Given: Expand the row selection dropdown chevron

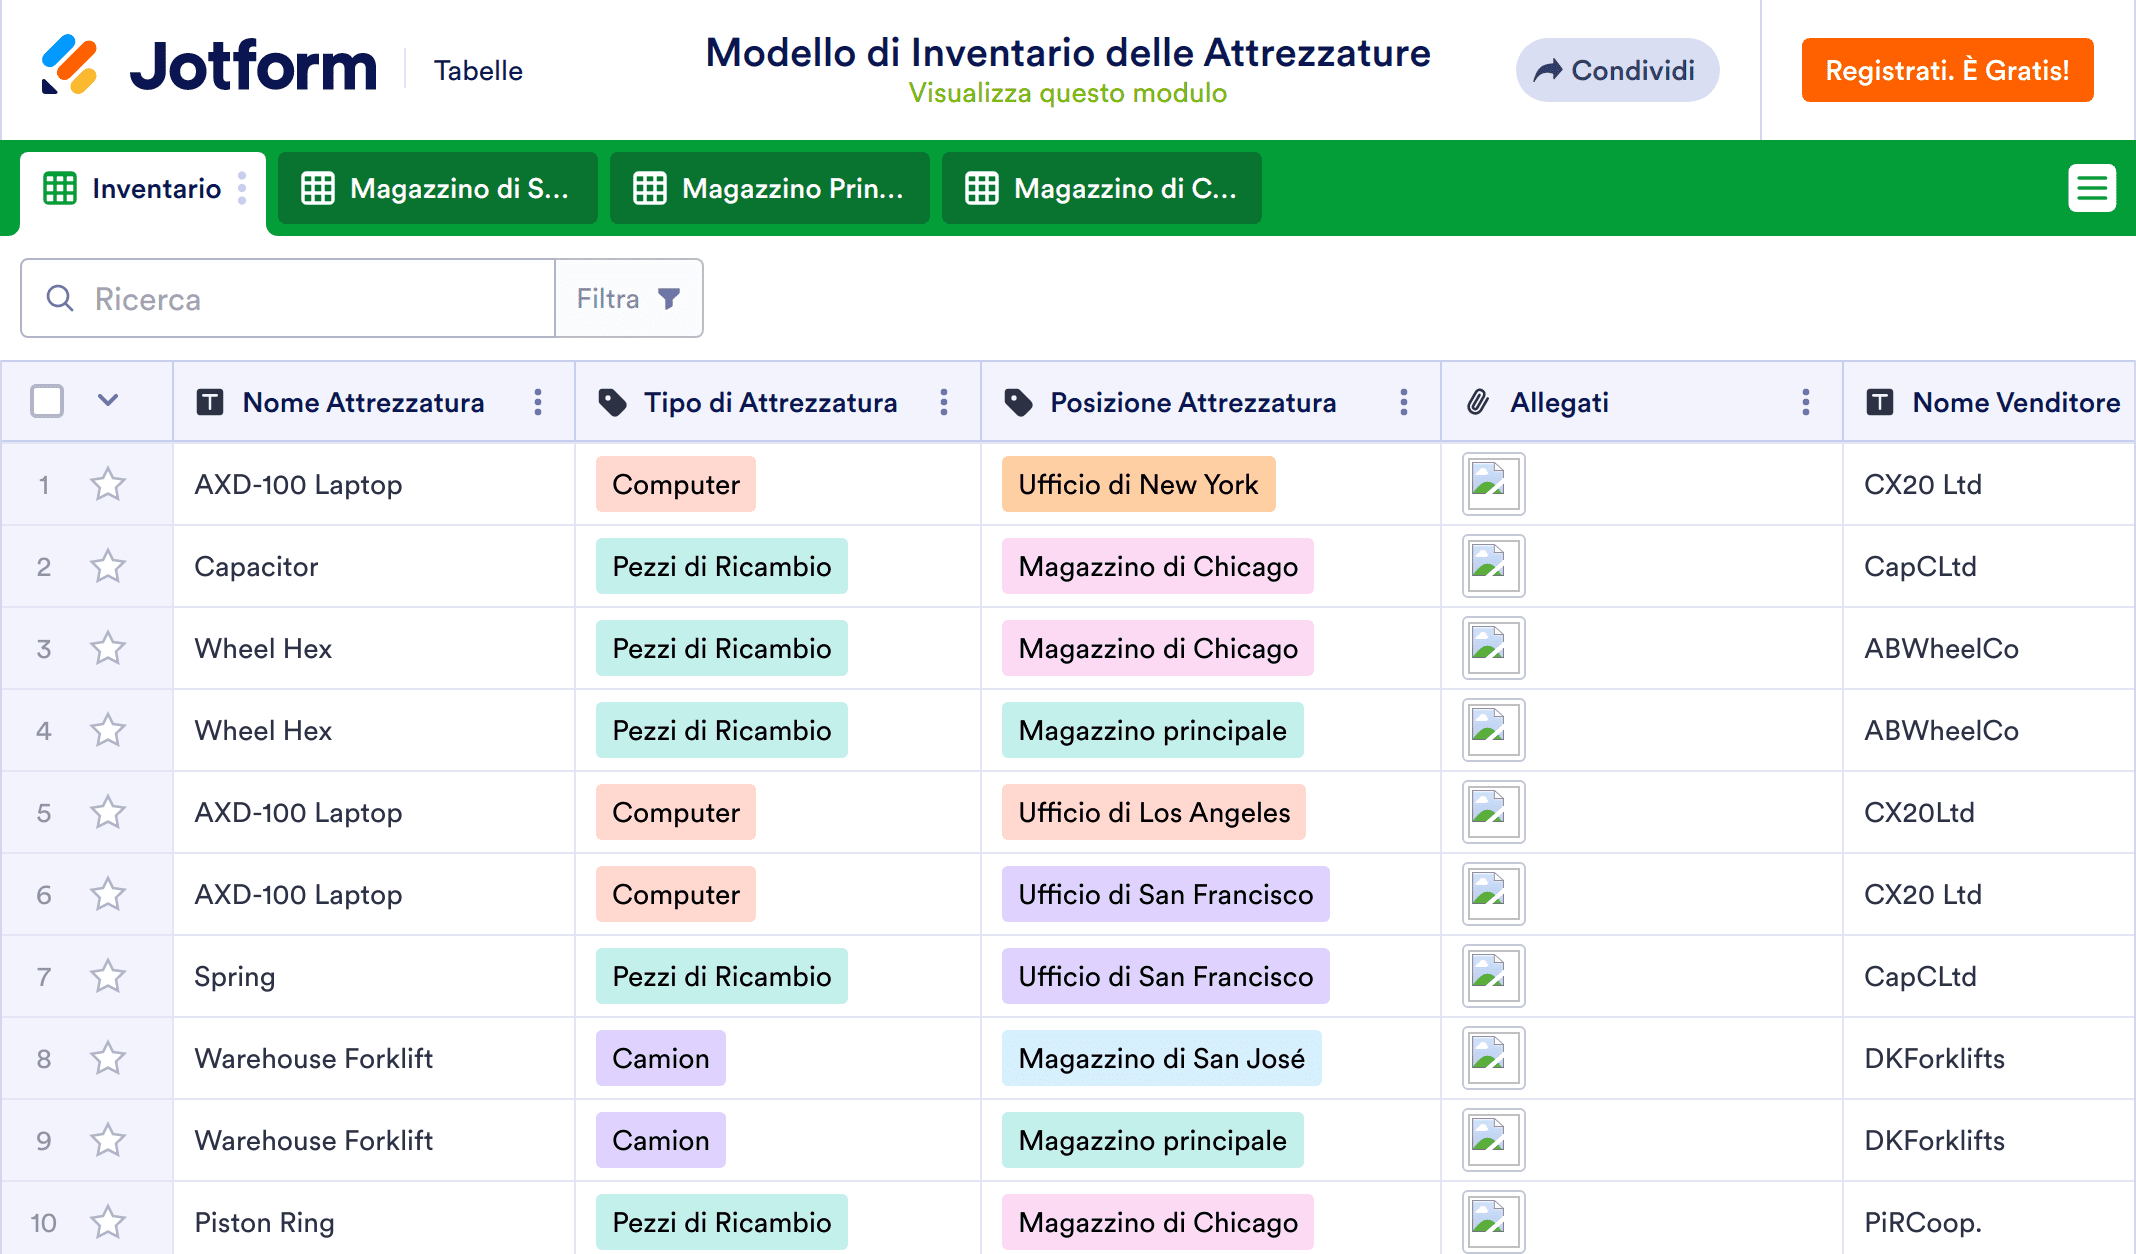Looking at the screenshot, I should coord(108,401).
